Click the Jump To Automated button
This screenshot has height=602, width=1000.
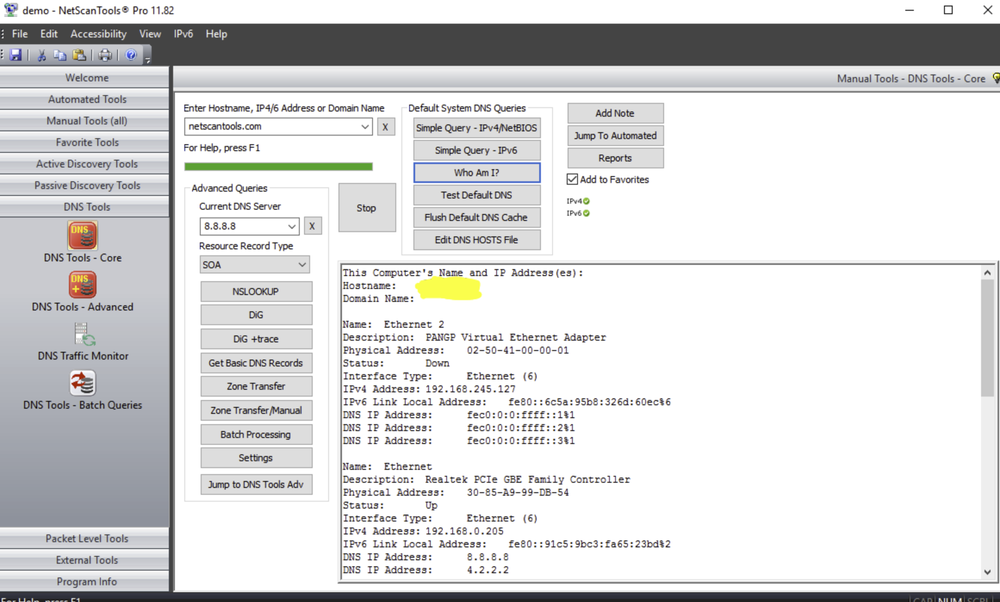coord(615,136)
